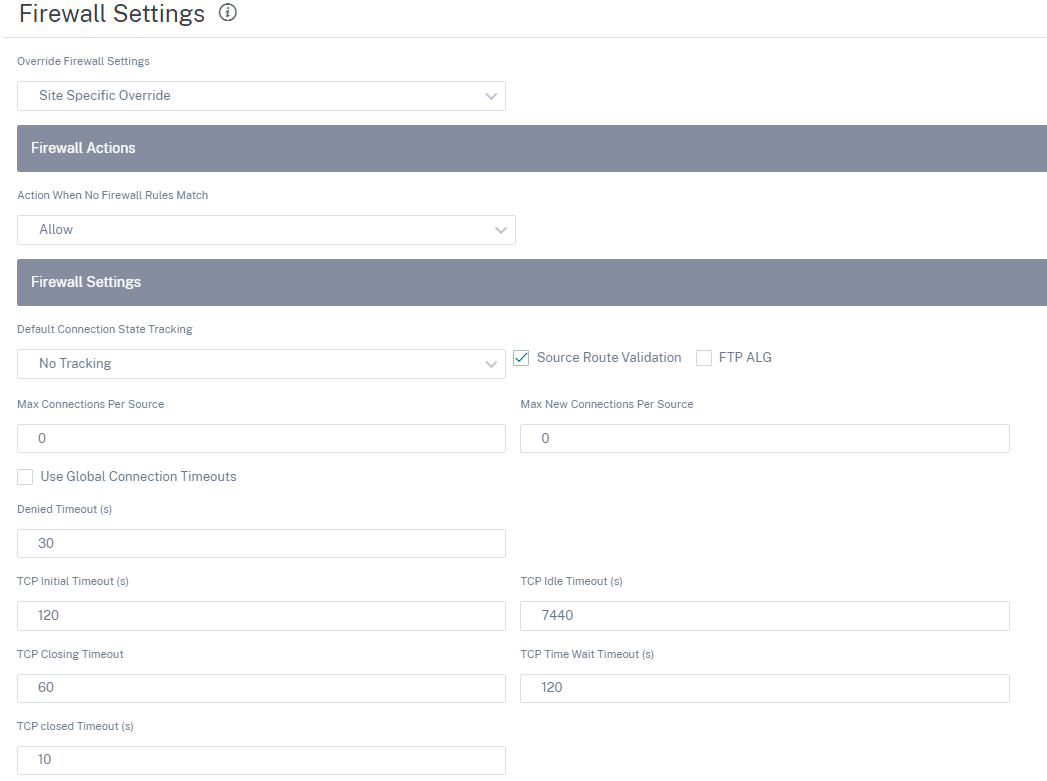
Task: Click the chevron arrow on the Allow dropdown
Action: coord(501,230)
